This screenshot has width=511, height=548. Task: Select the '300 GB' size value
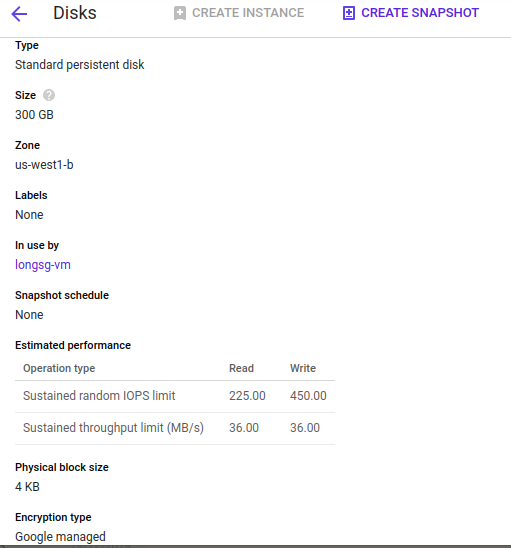34,115
